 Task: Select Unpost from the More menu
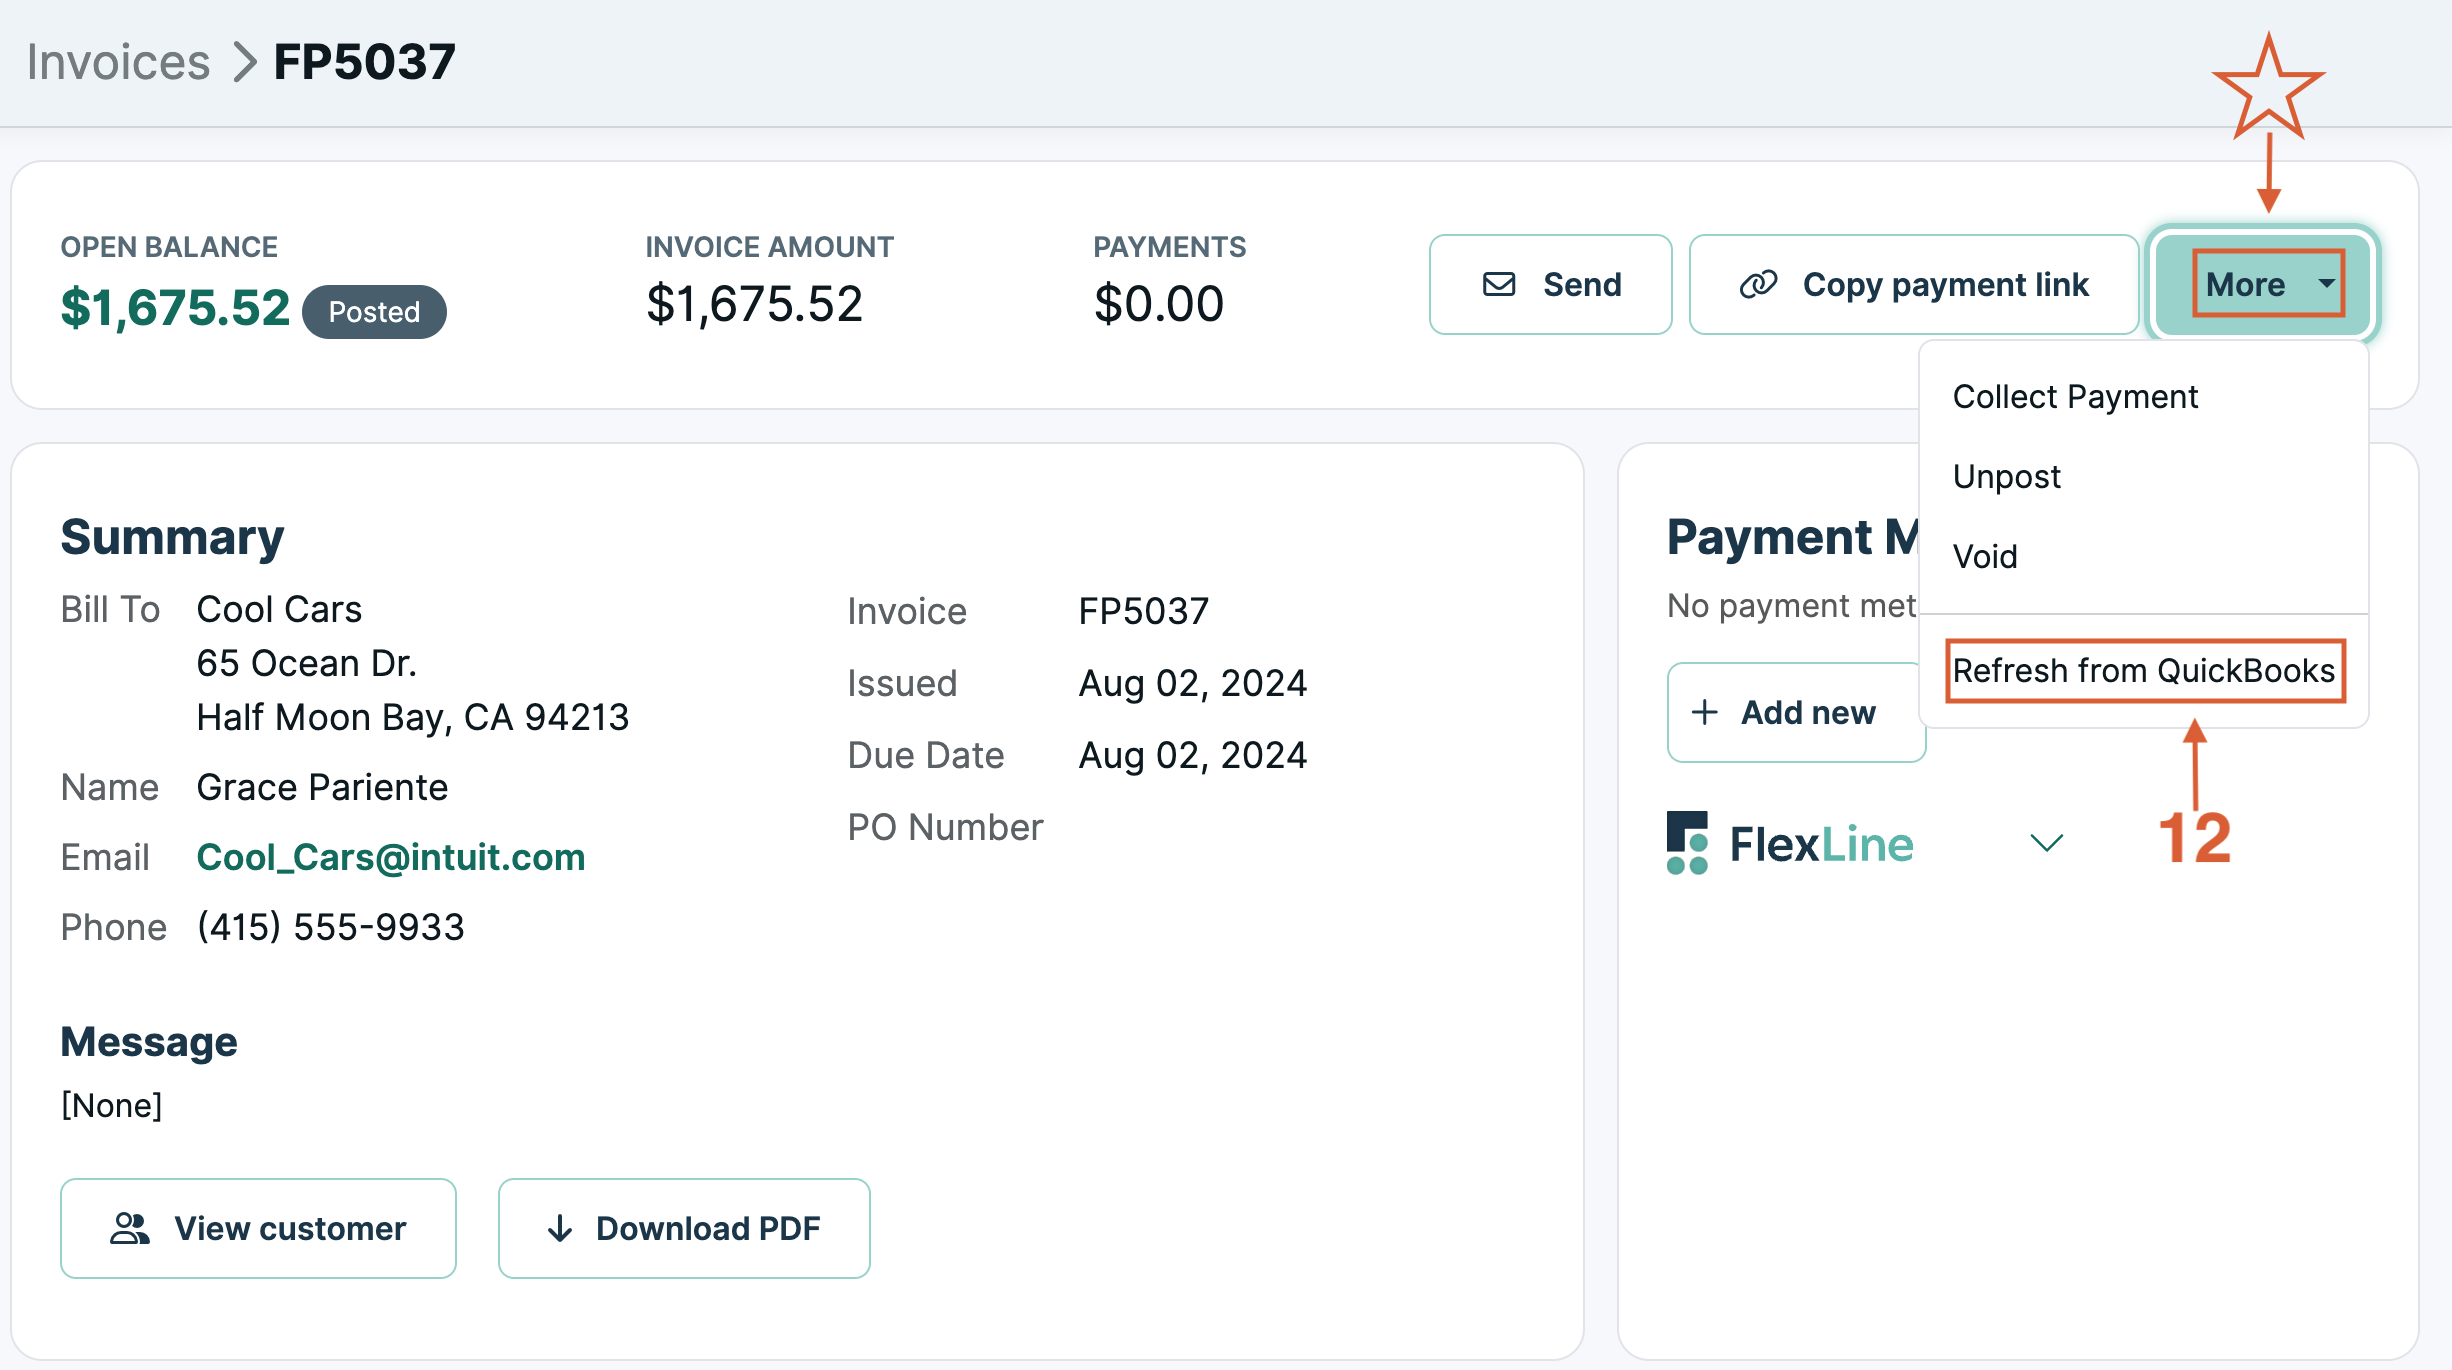[2006, 476]
